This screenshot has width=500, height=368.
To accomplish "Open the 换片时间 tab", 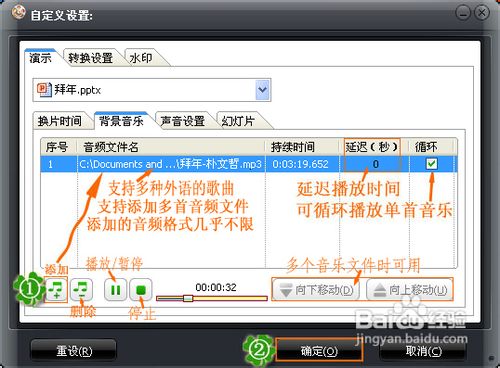I will (59, 121).
